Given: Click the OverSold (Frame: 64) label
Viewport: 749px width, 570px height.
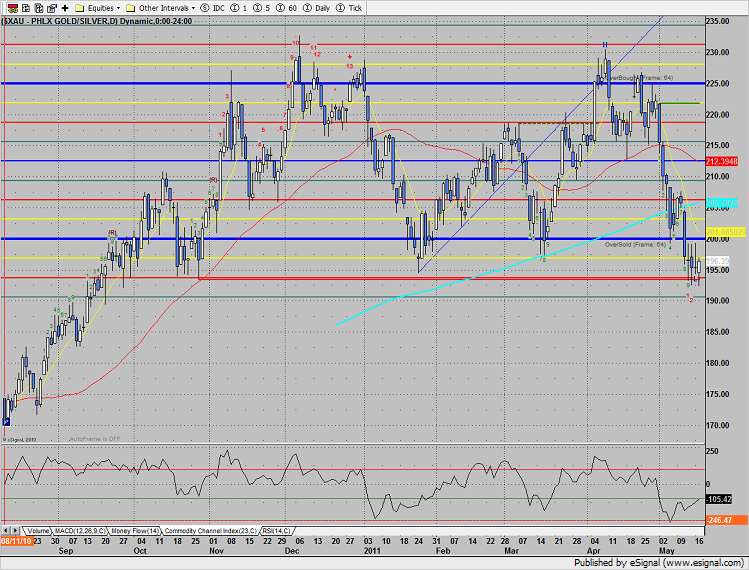Looking at the screenshot, I should (635, 245).
